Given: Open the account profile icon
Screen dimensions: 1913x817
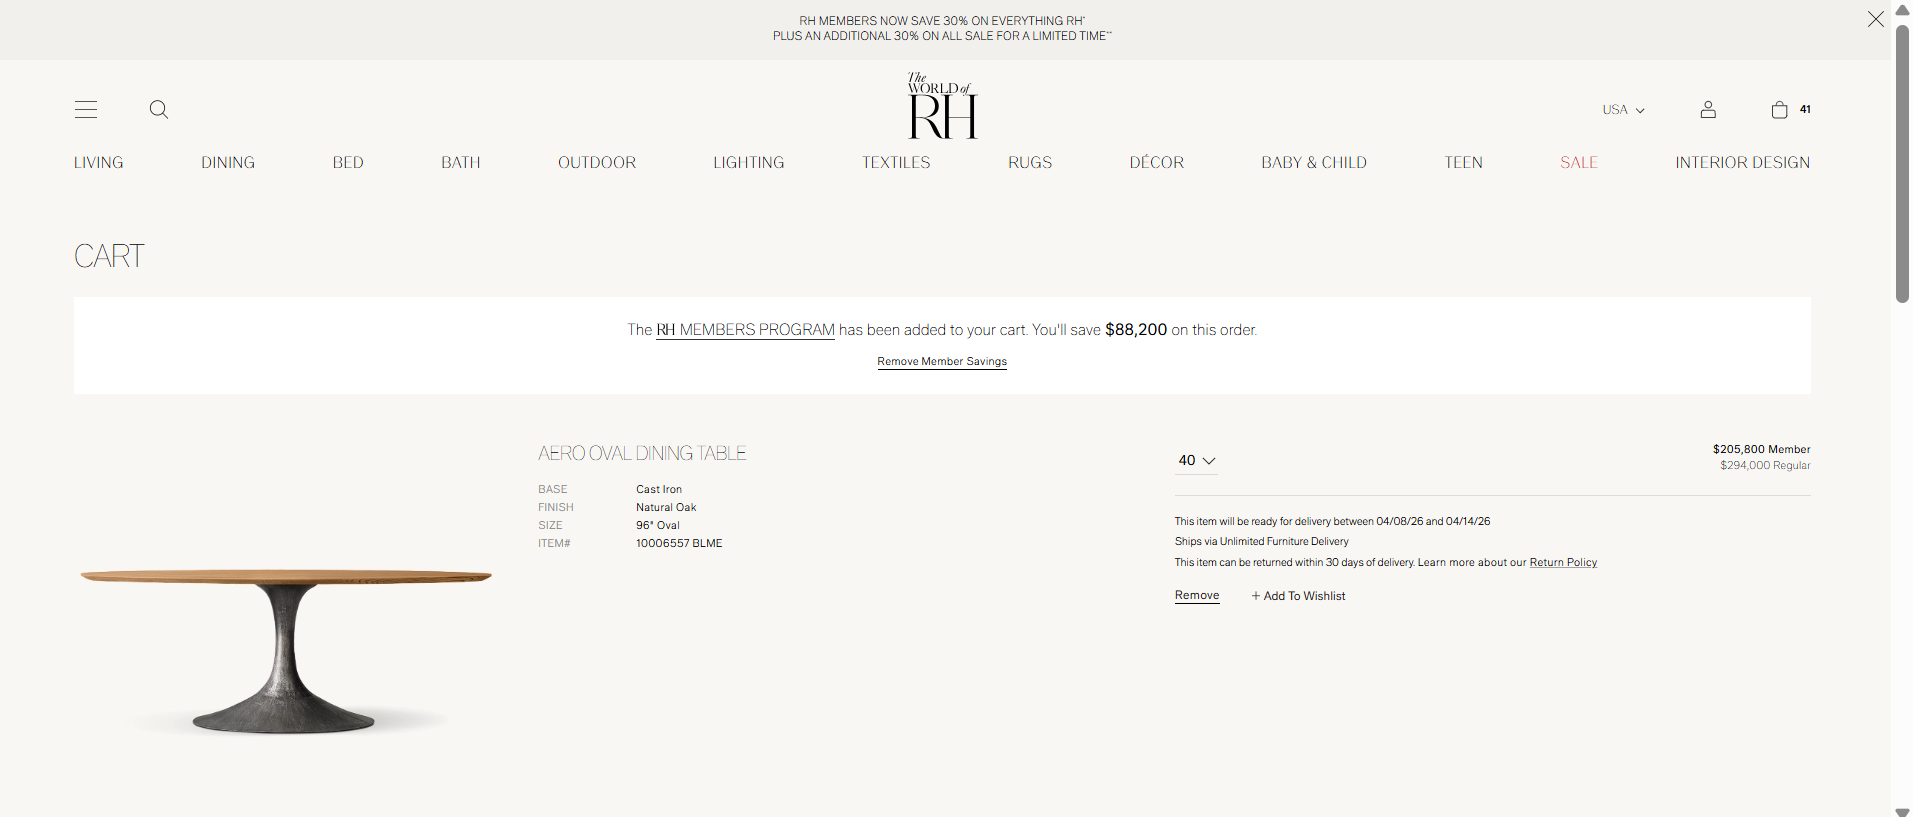Looking at the screenshot, I should [x=1708, y=110].
